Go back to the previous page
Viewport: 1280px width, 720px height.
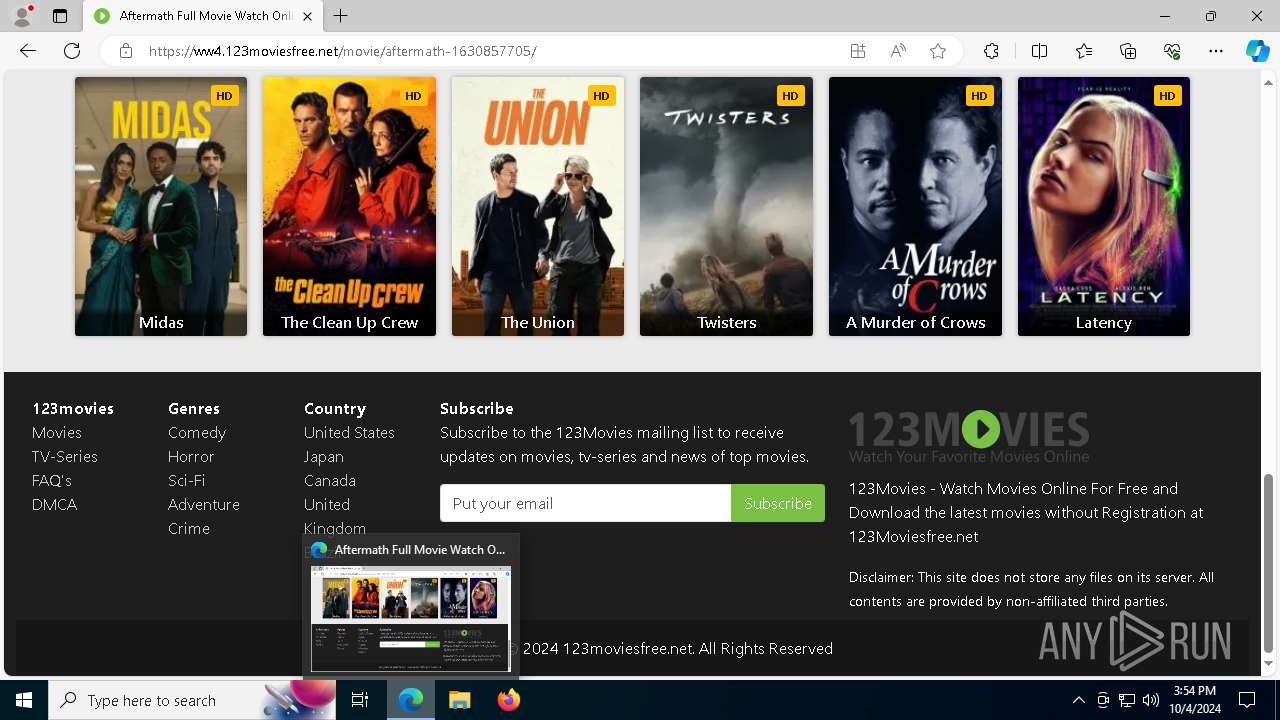(28, 51)
